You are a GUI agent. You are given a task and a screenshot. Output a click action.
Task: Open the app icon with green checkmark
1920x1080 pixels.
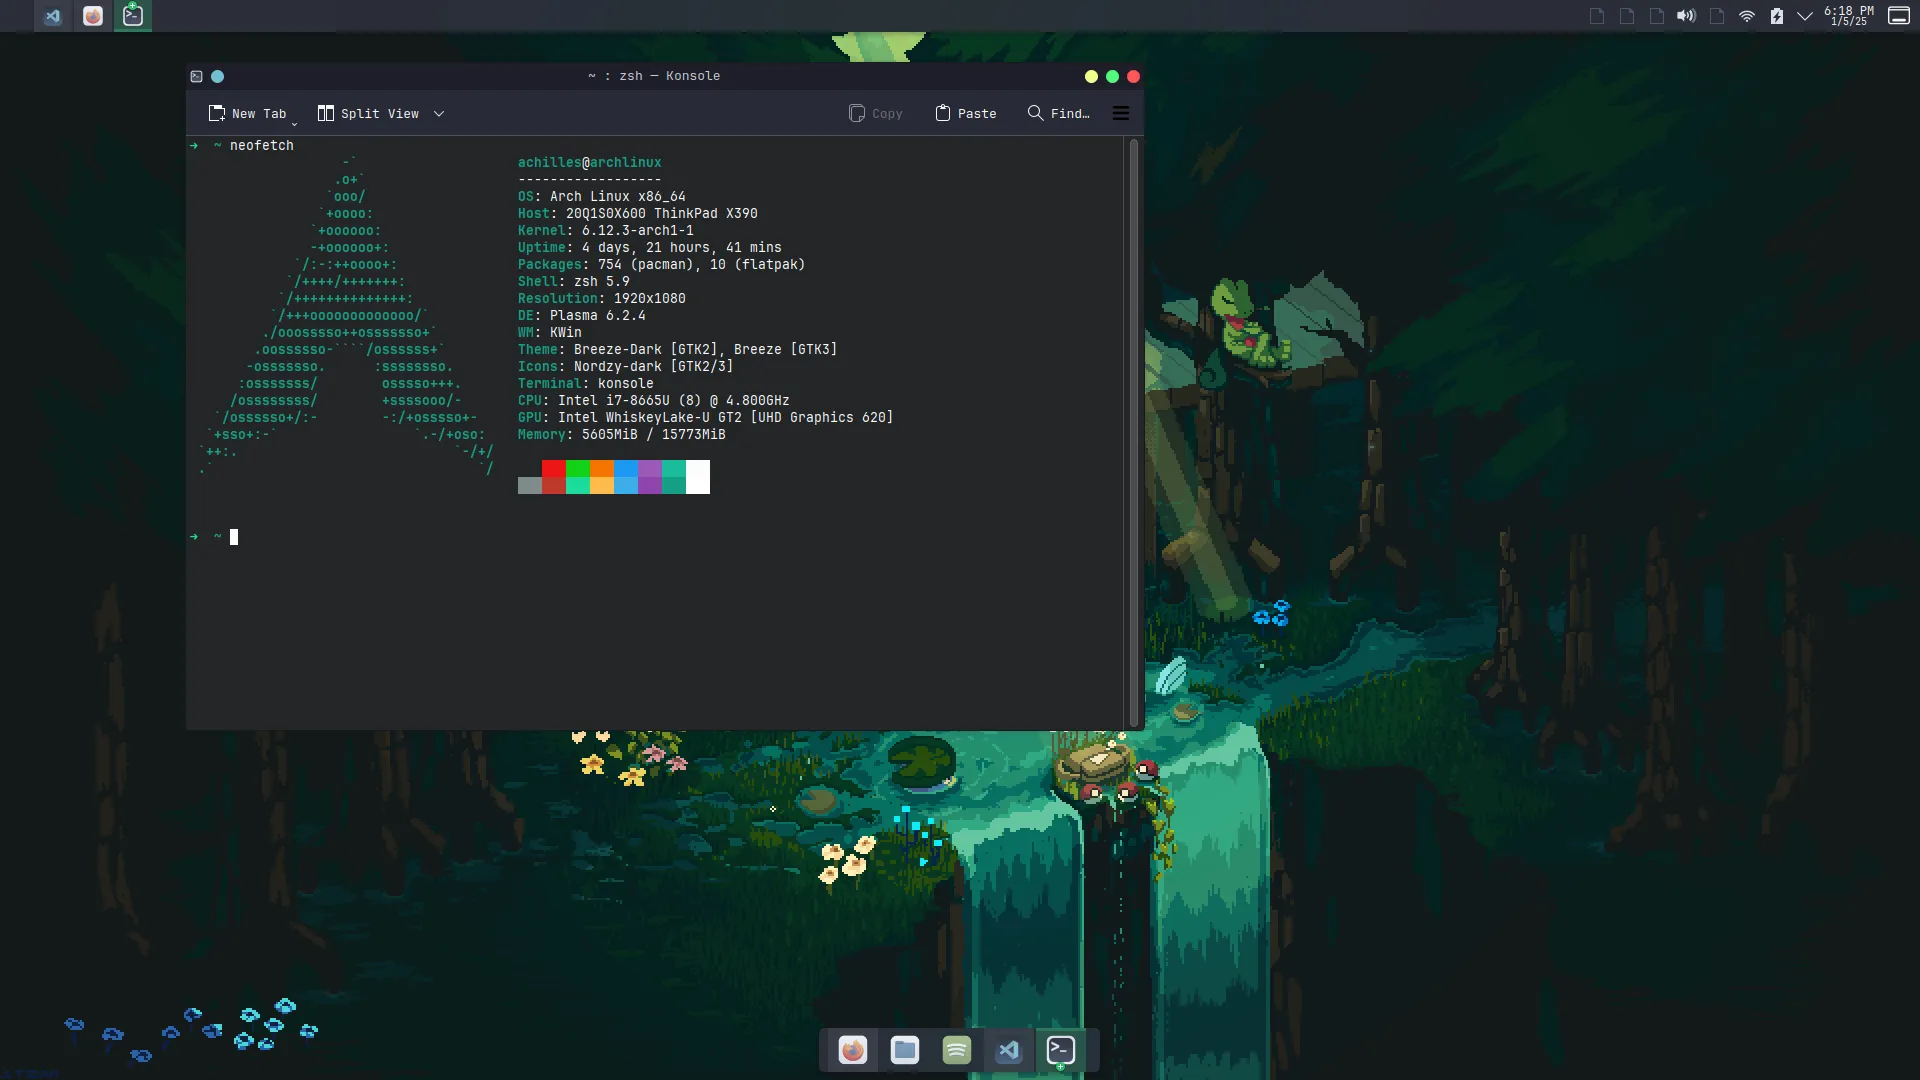(x=133, y=15)
